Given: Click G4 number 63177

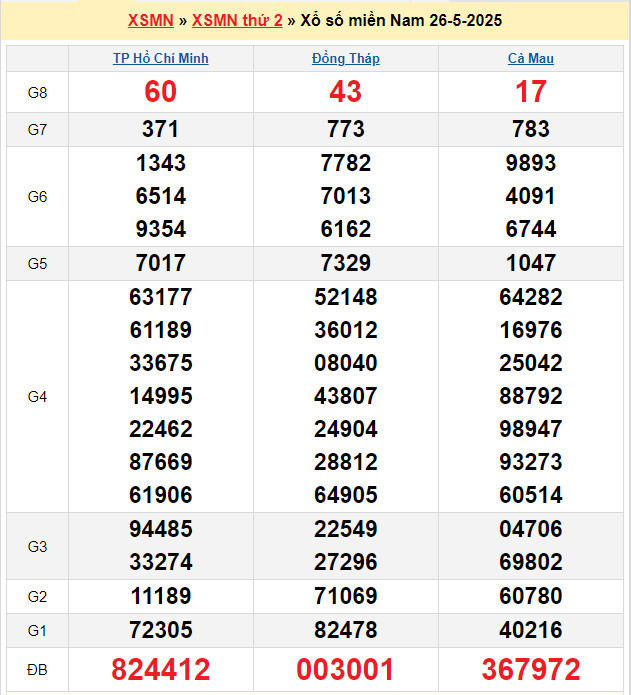Looking at the screenshot, I should click(x=161, y=297).
